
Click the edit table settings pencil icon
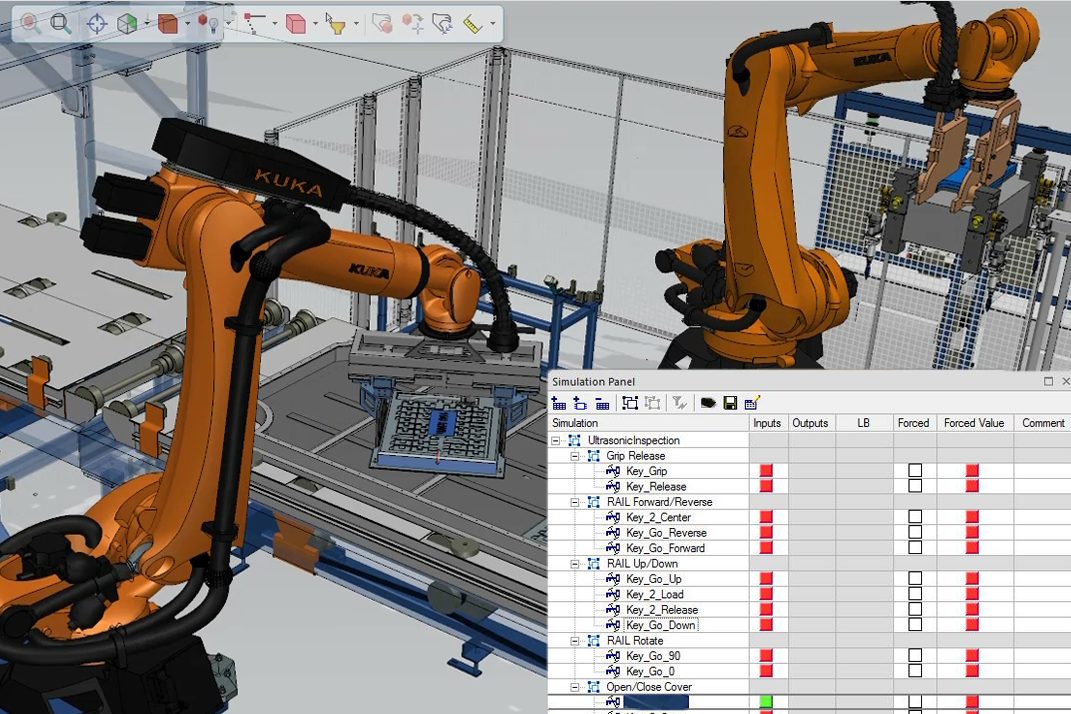(752, 403)
